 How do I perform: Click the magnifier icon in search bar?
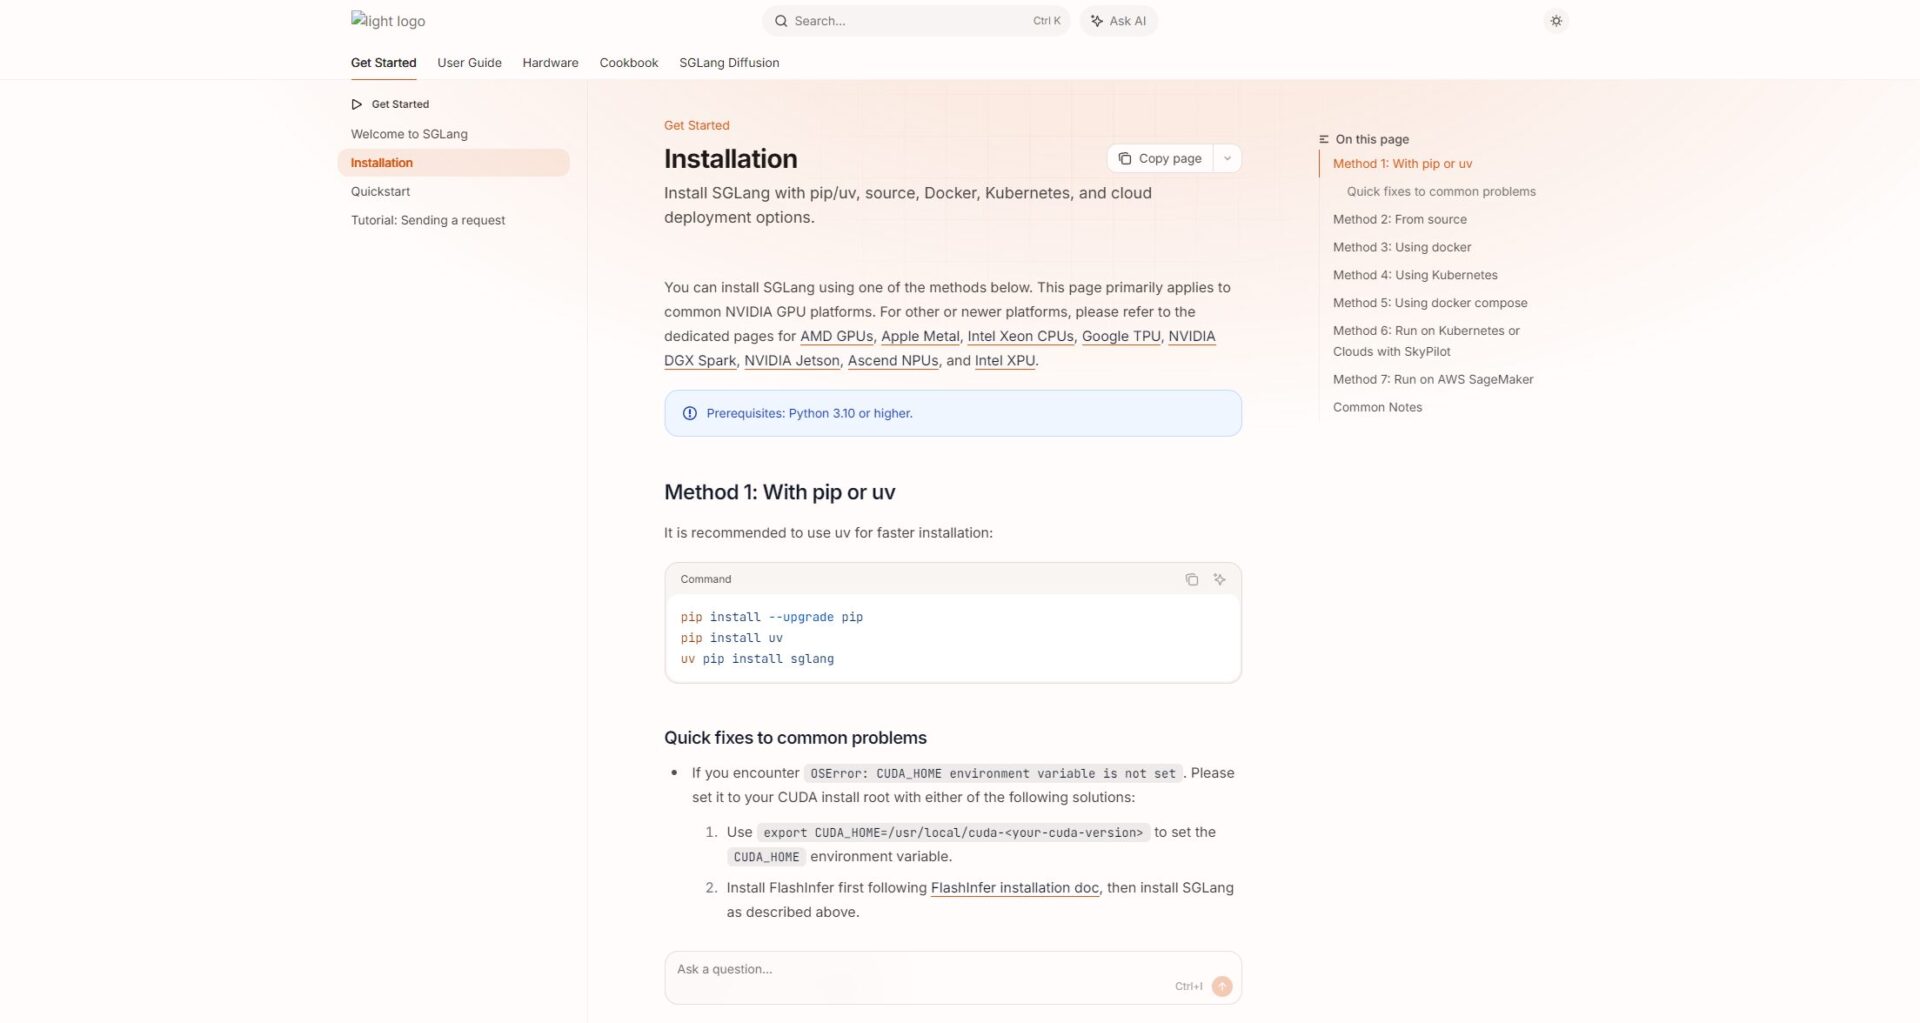coord(781,21)
